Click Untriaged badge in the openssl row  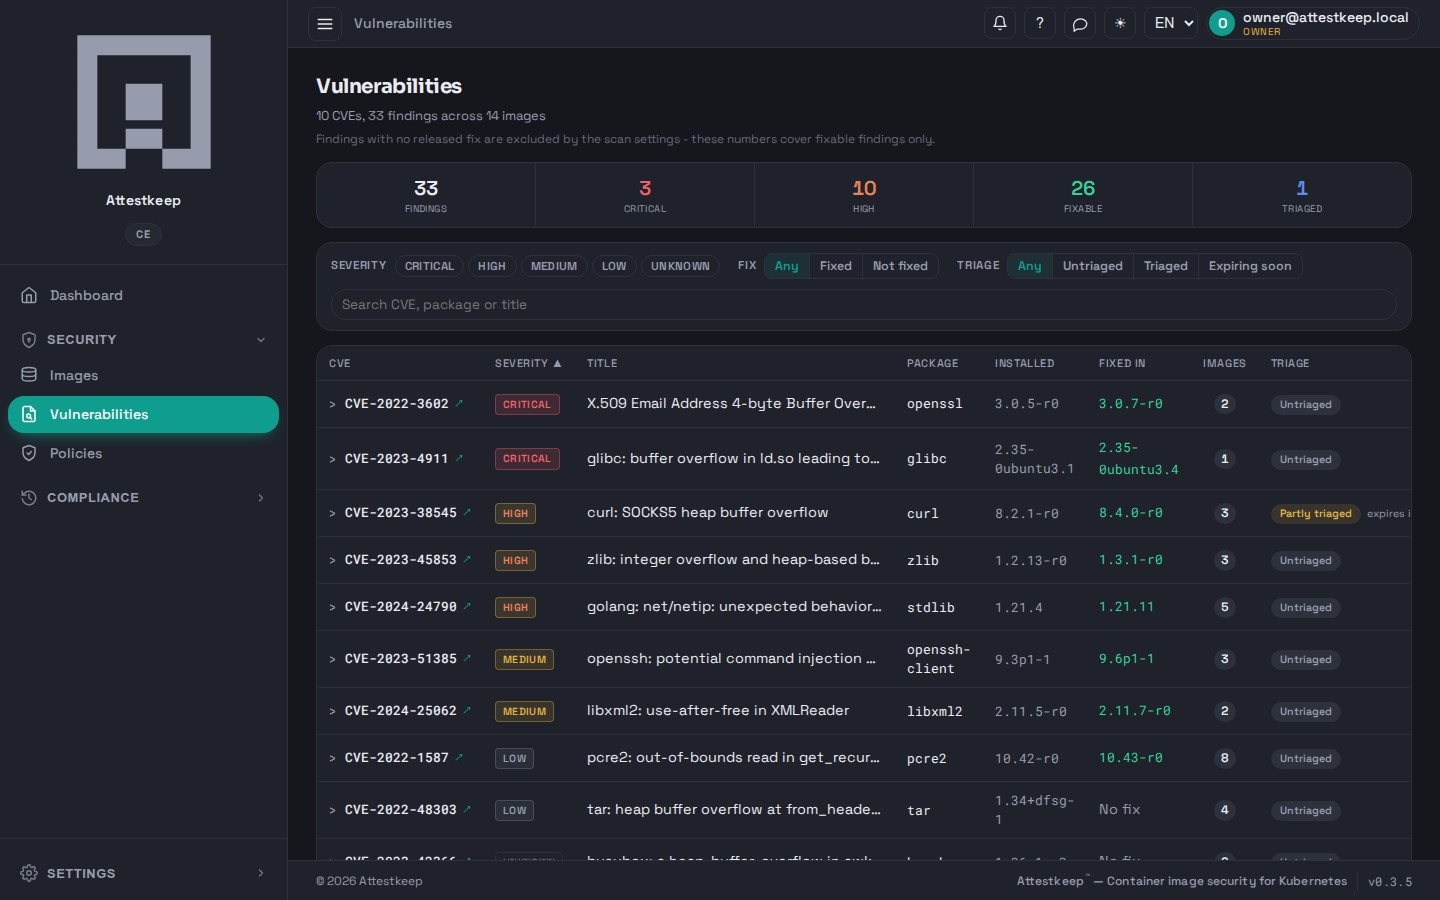tap(1305, 404)
